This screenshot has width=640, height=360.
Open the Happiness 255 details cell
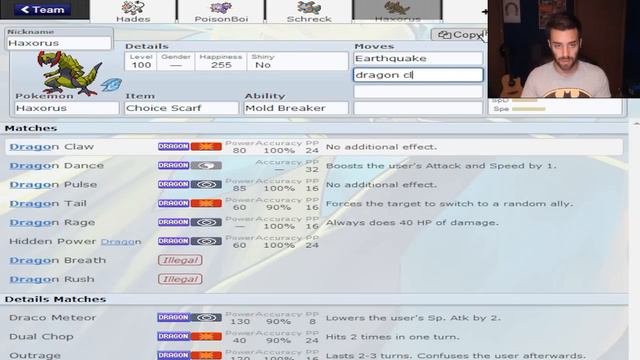click(x=221, y=61)
